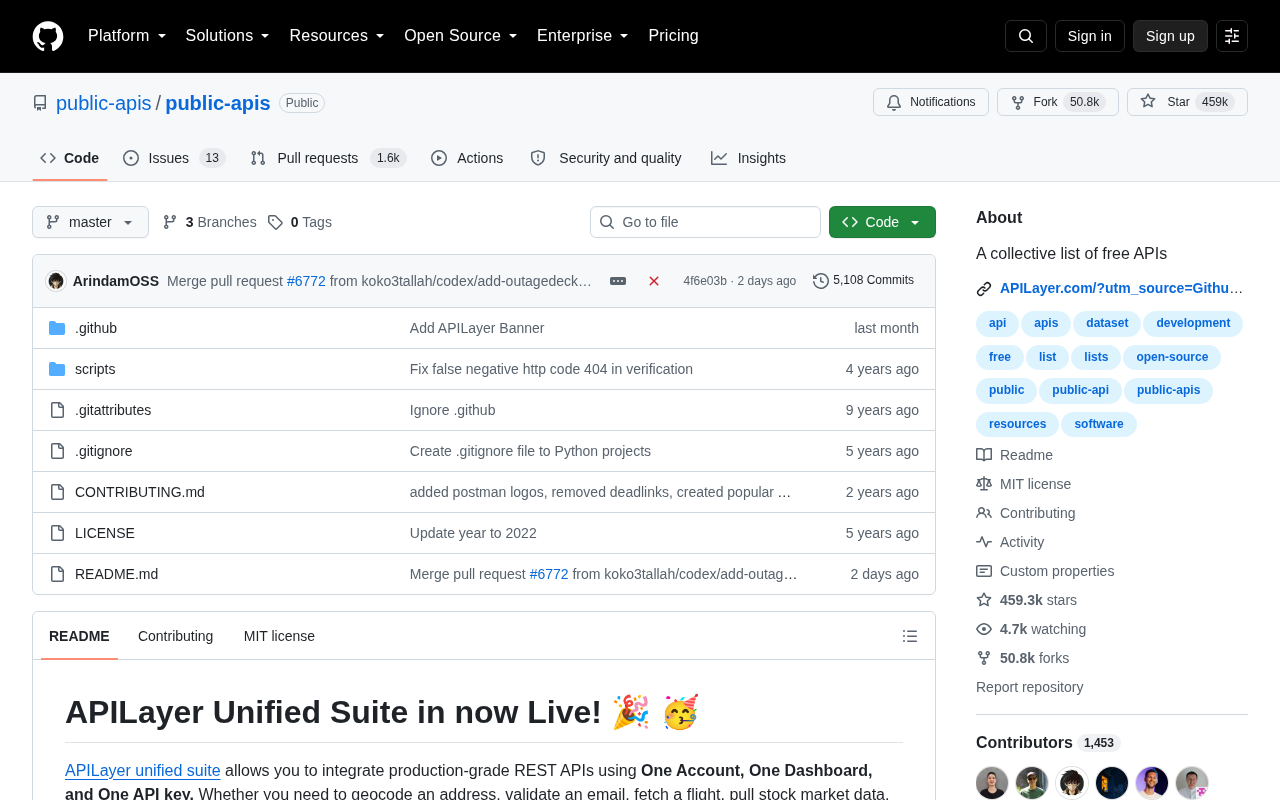The image size is (1280, 800).
Task: Click the LICENSE file icon
Action: click(x=57, y=533)
